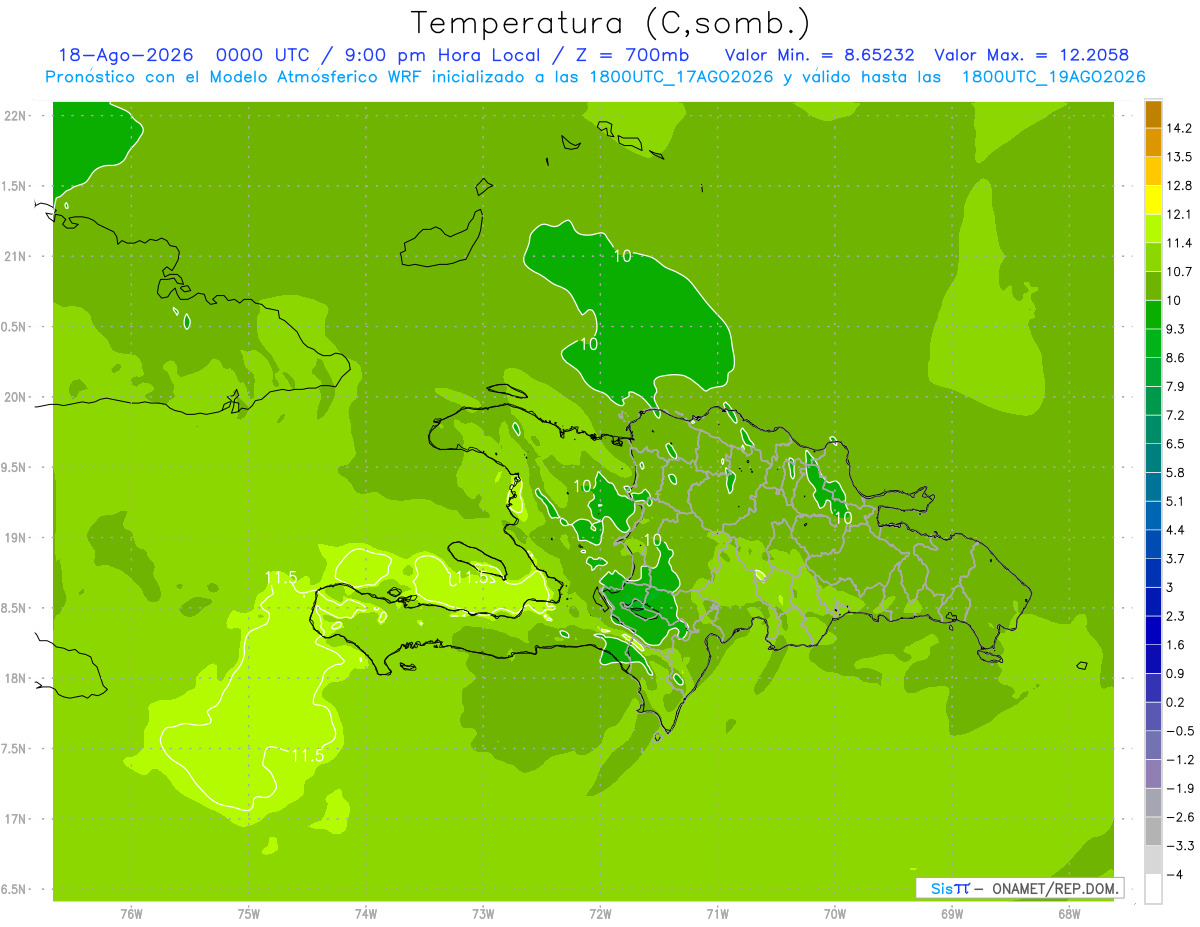The height and width of the screenshot is (927, 1200).
Task: Click the -0.5 color scale value
Action: click(1180, 731)
